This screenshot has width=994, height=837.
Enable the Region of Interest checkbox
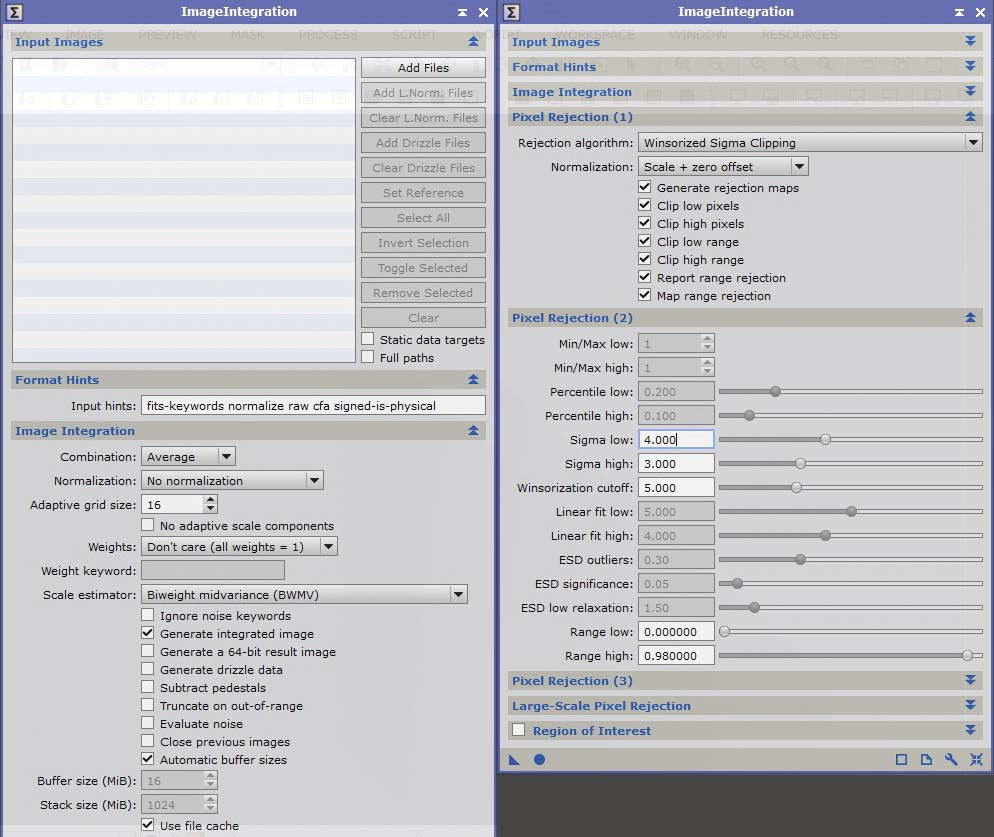pyautogui.click(x=518, y=731)
